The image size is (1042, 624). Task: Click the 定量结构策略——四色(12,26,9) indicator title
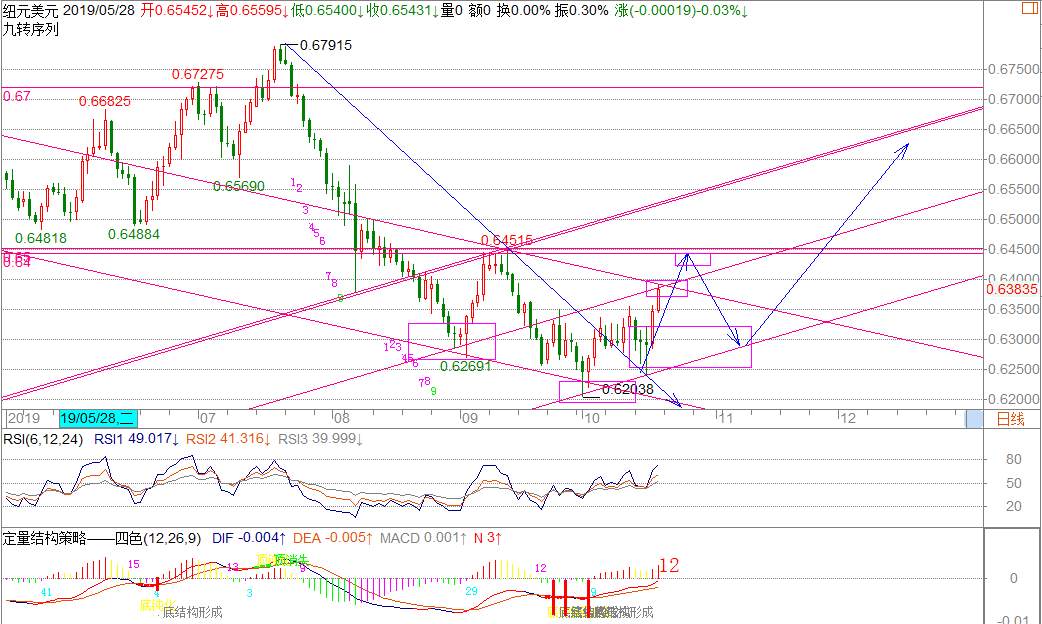pyautogui.click(x=102, y=538)
